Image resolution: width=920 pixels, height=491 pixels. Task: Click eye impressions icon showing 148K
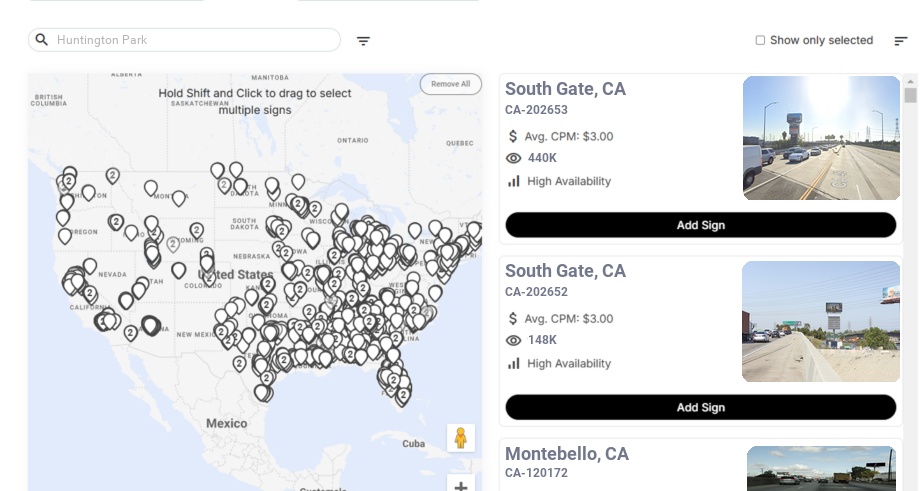coord(514,340)
